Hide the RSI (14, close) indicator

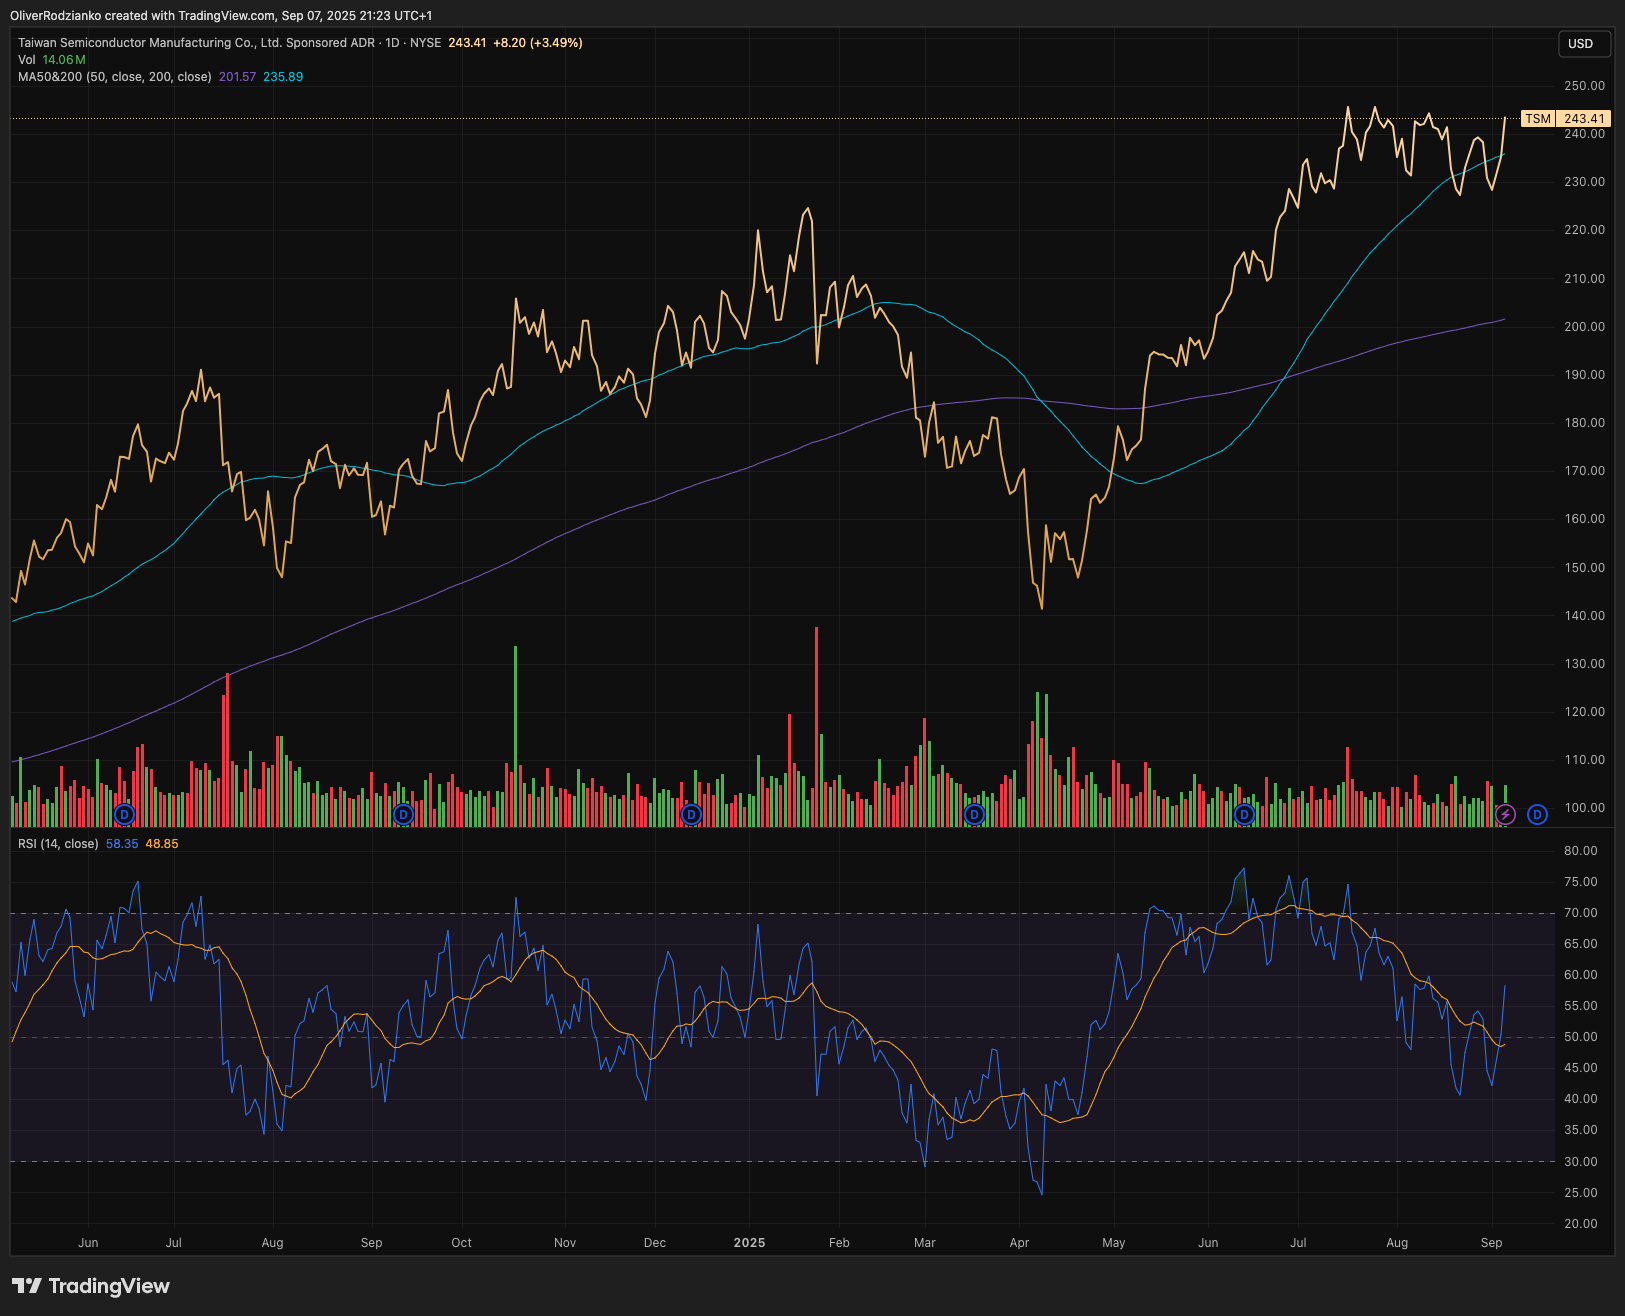(x=58, y=843)
